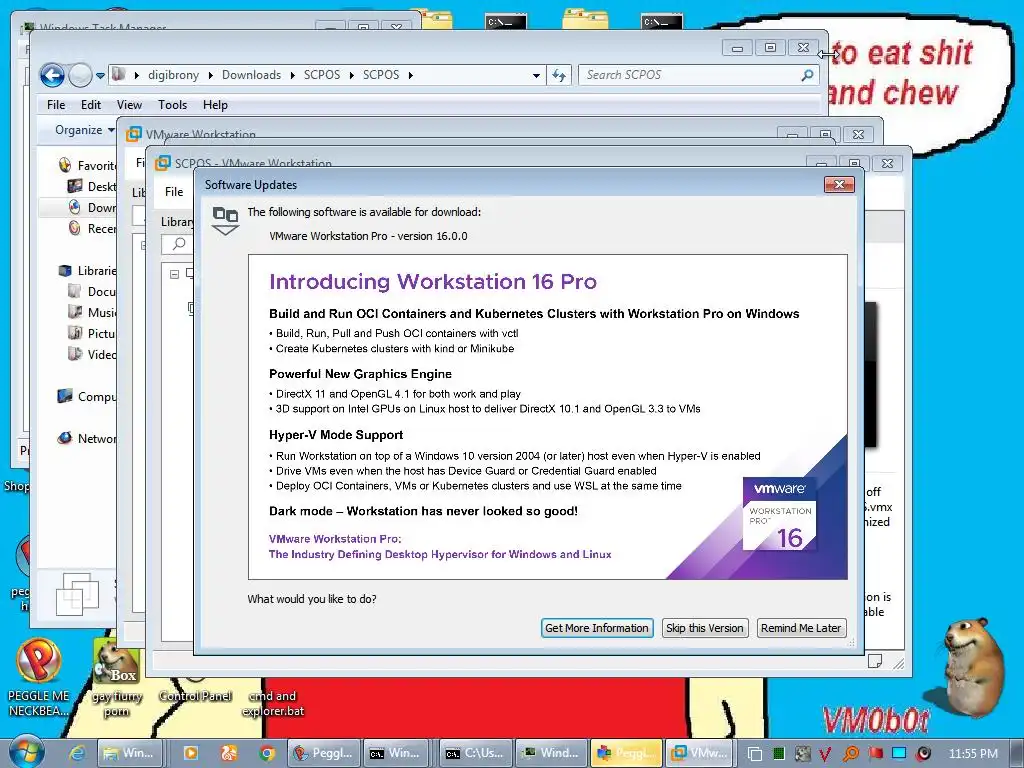Open media player taskbar icon
The height and width of the screenshot is (768, 1024).
(x=191, y=753)
